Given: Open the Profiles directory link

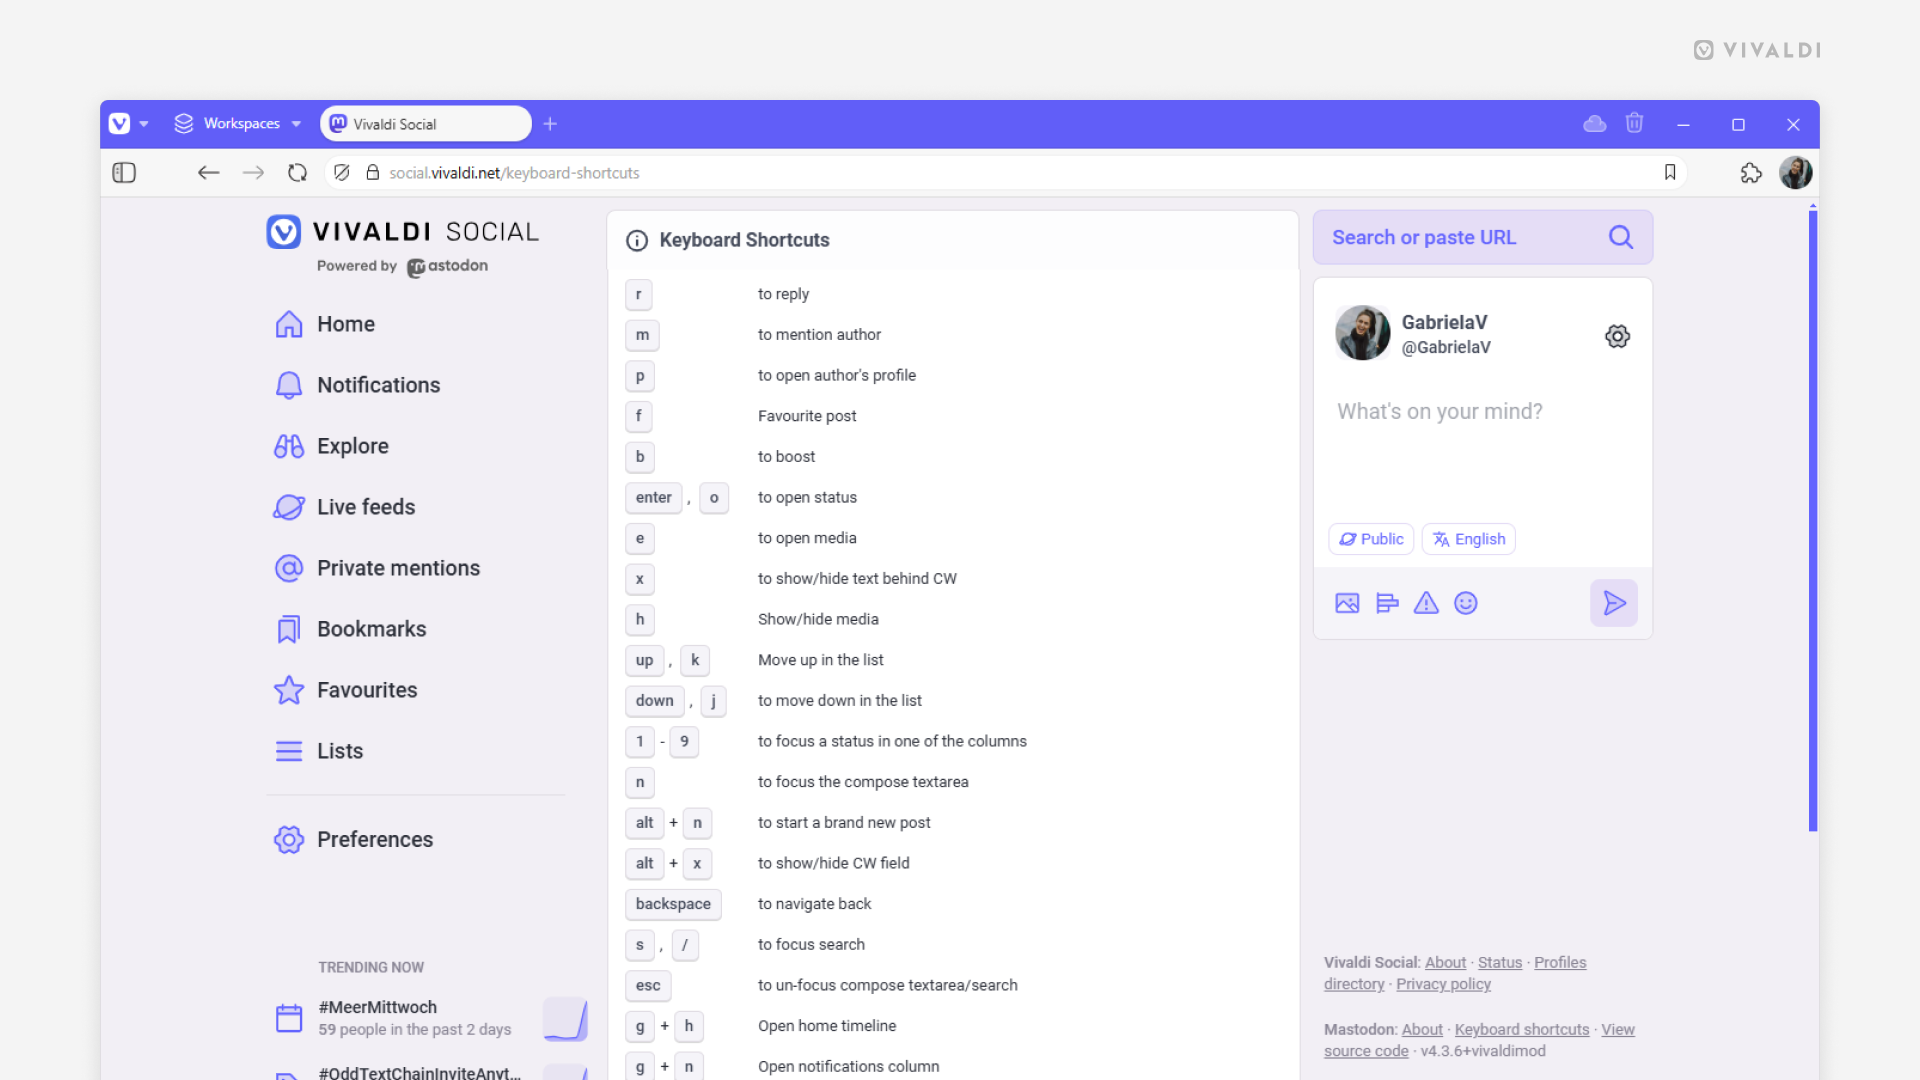Looking at the screenshot, I should (1560, 962).
